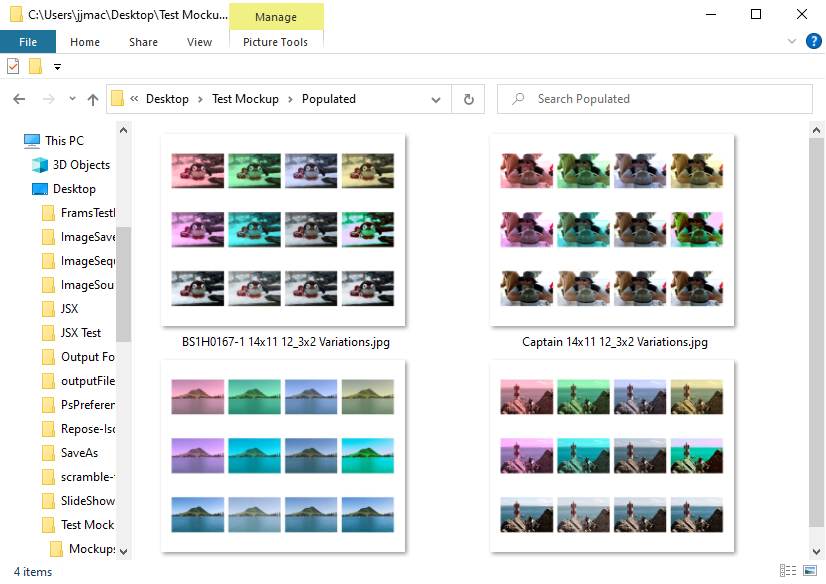The width and height of the screenshot is (826, 584).
Task: Click the Properties quick access icon
Action: coord(13,66)
